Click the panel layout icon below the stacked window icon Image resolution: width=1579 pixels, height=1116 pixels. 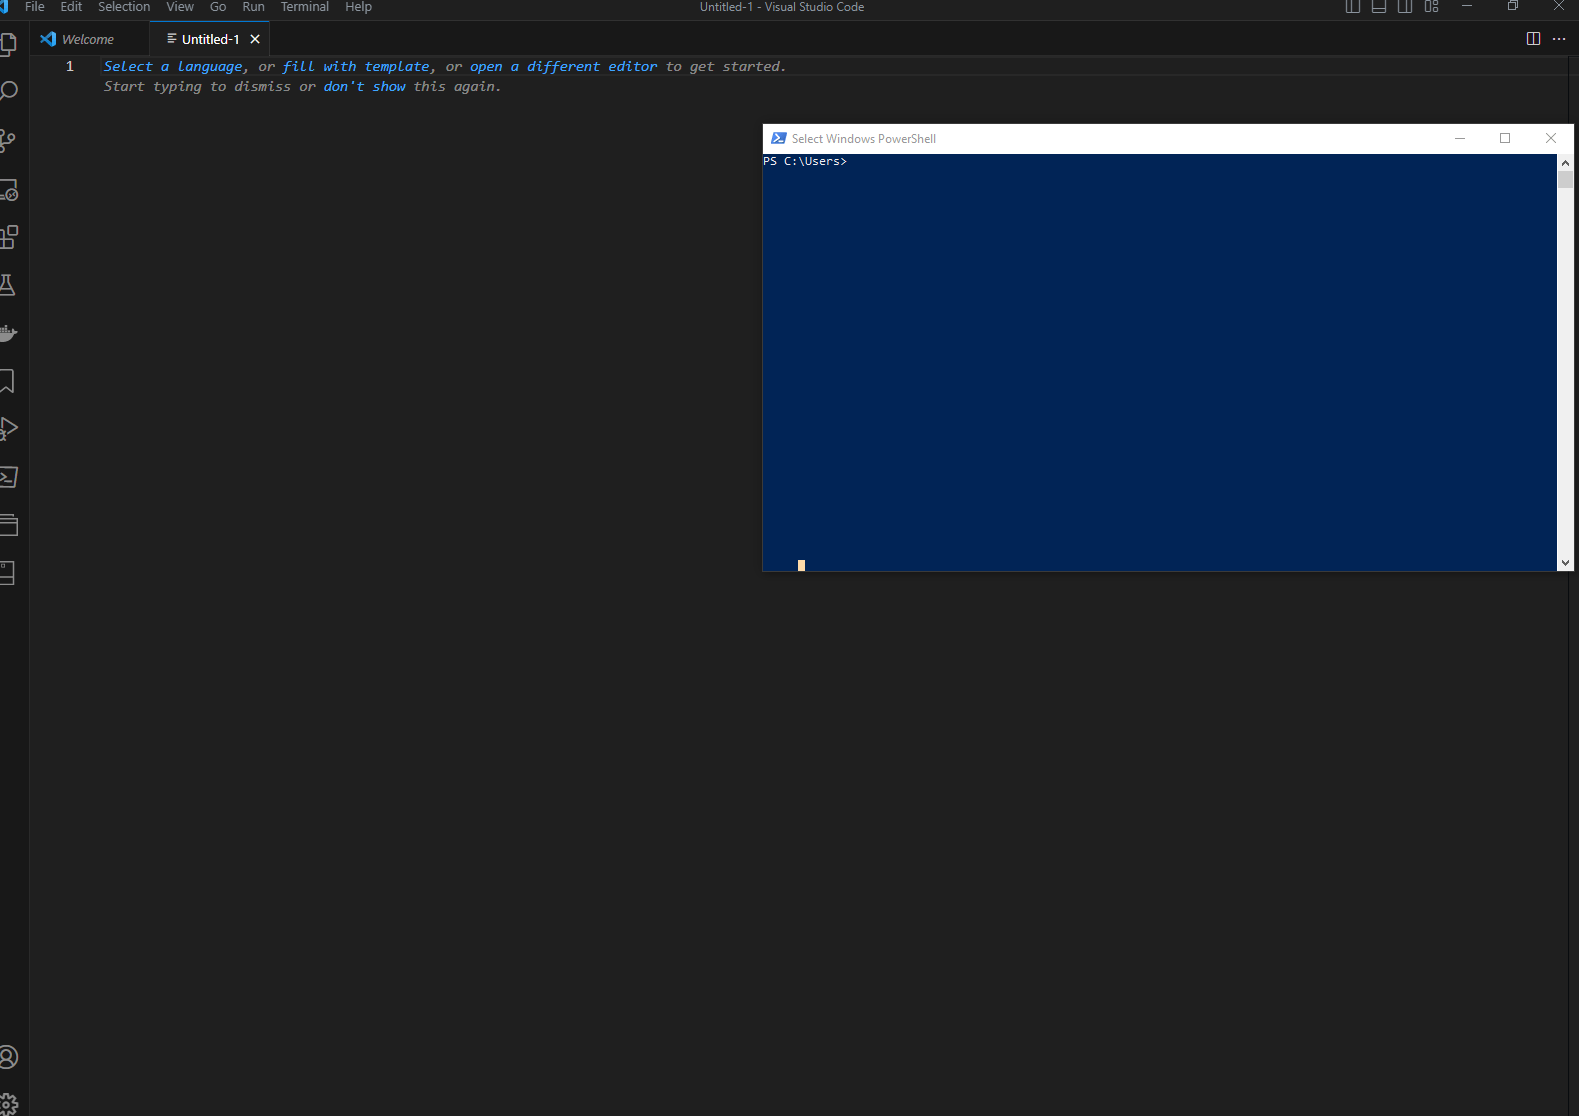tap(8, 573)
